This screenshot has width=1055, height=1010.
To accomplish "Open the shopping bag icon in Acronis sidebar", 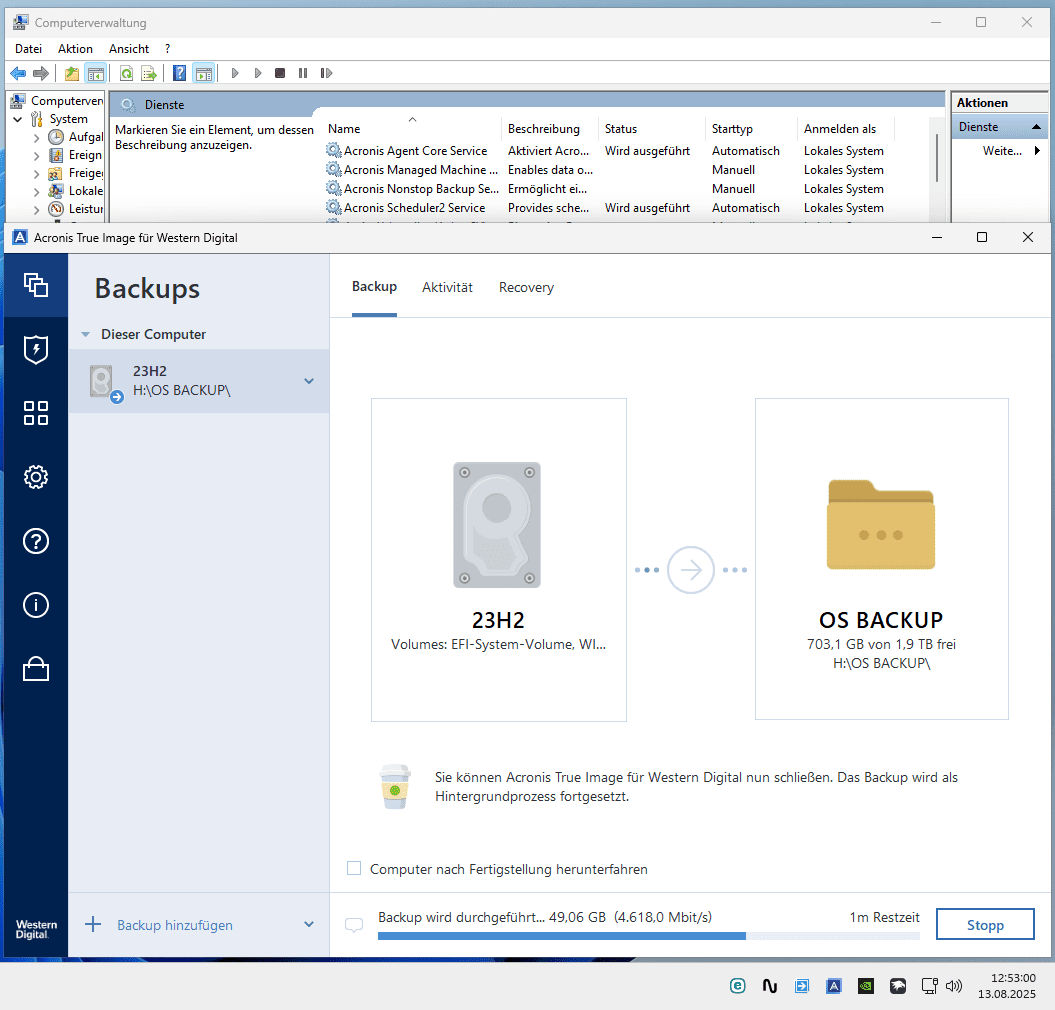I will (36, 669).
